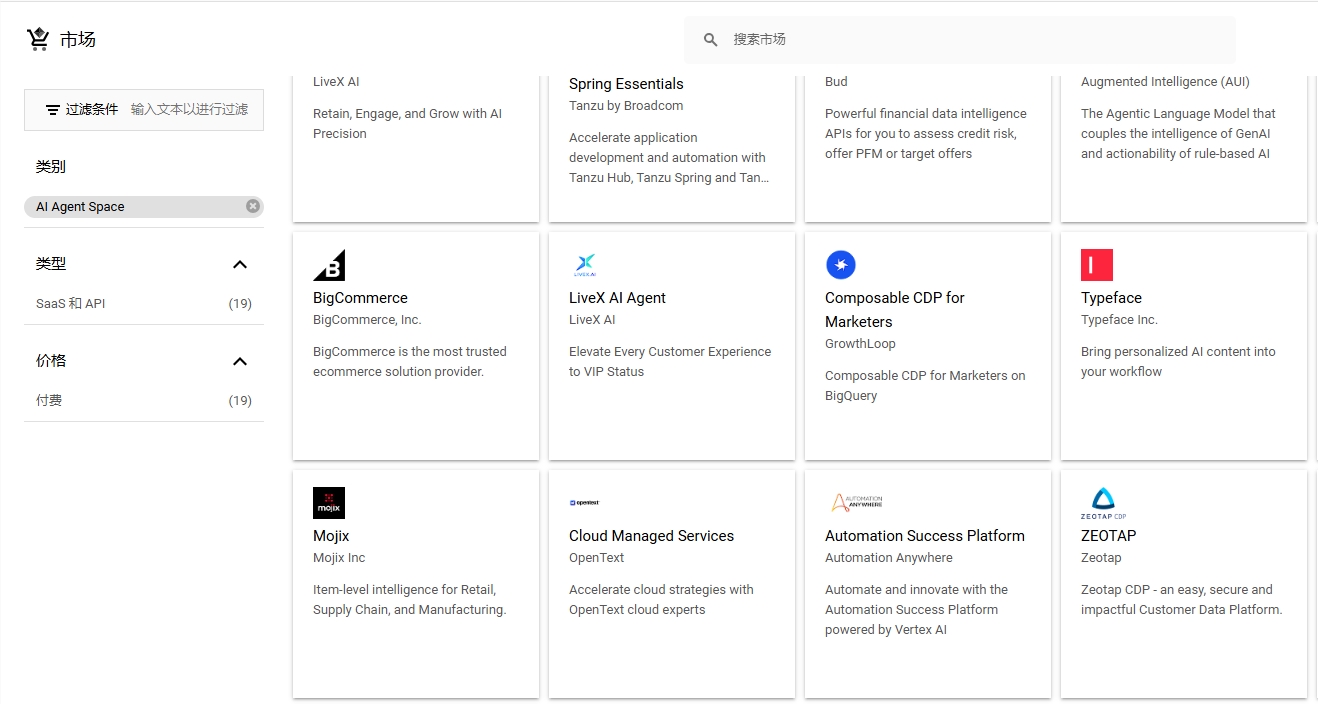
Task: Click the Mojix black square logo
Action: coord(329,502)
